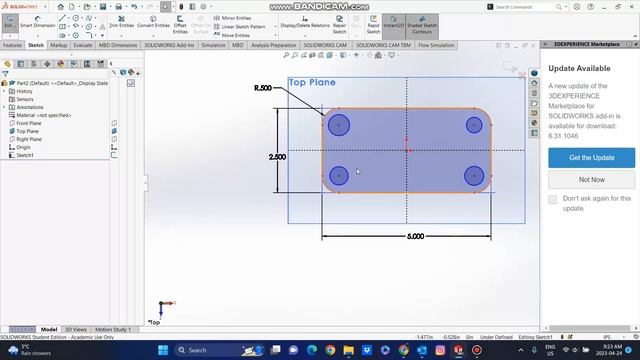This screenshot has height=360, width=640.
Task: Open the DisplayManager tab
Action: pyautogui.click(x=60, y=64)
